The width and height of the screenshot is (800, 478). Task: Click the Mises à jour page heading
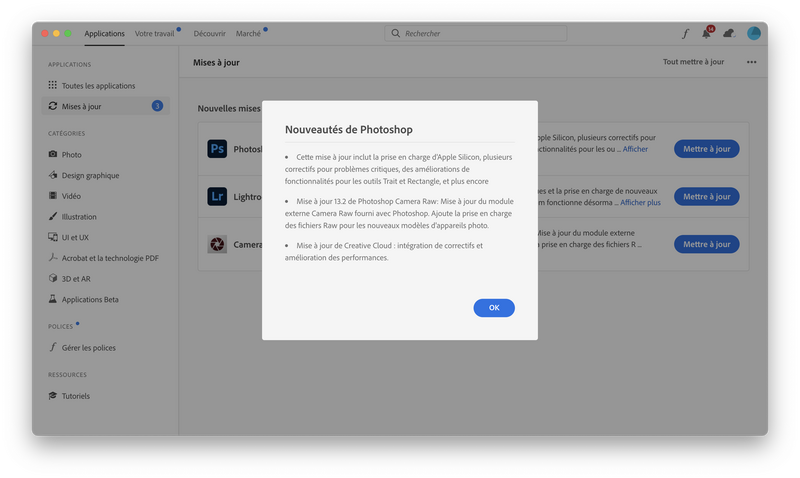click(x=216, y=62)
